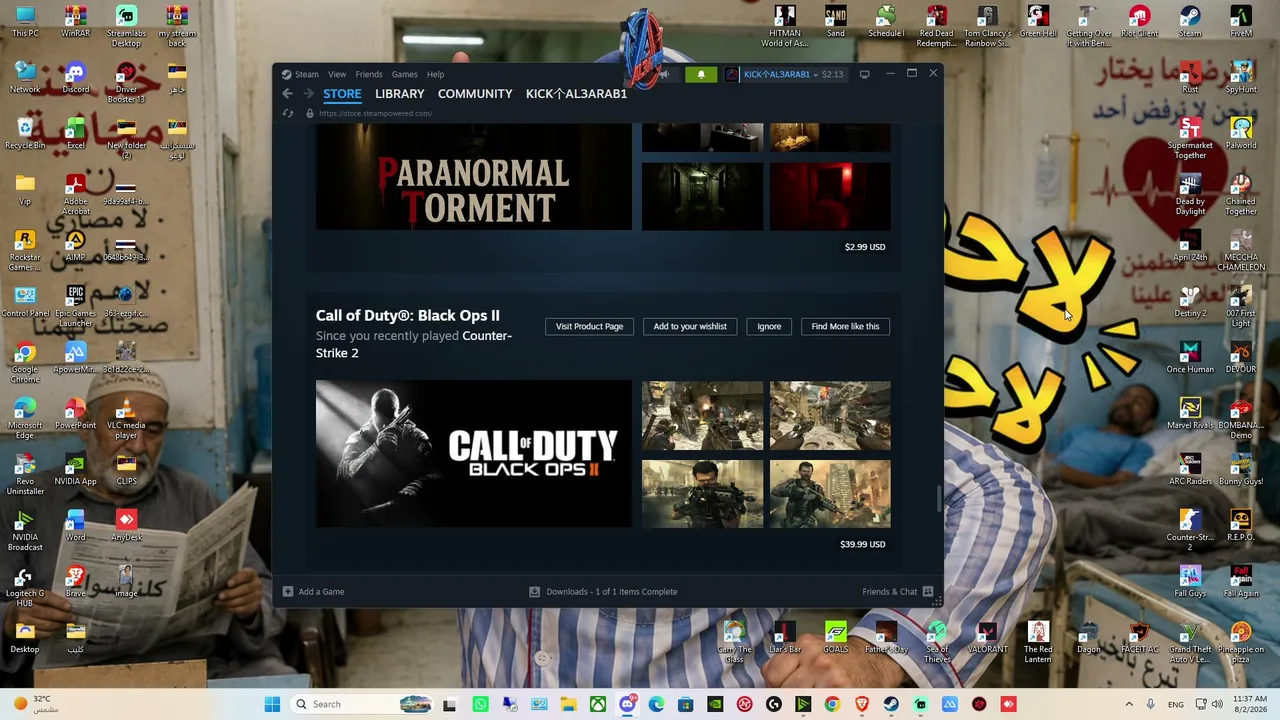Open Downloads 1 of 1 Items Complete
Viewport: 1280px width, 720px height.
point(612,592)
